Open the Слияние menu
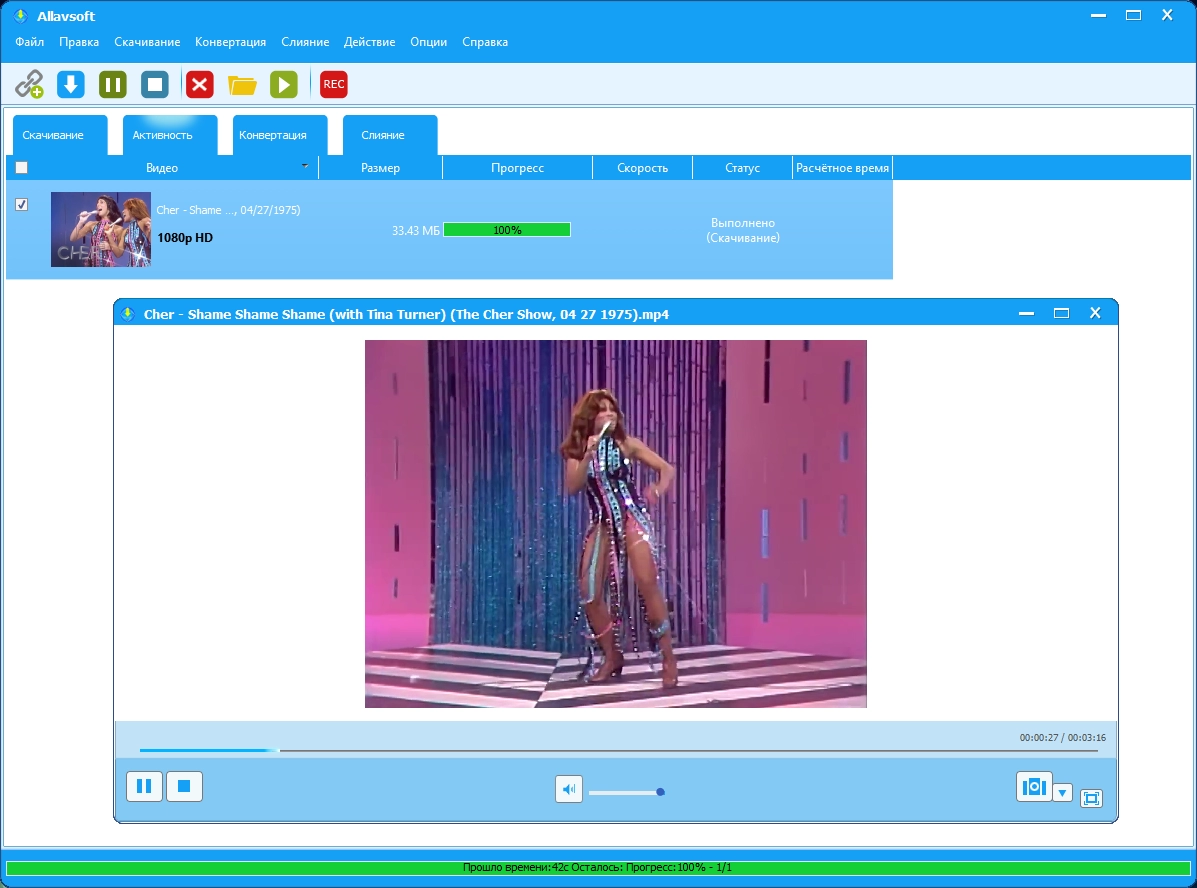1197x888 pixels. [x=305, y=42]
